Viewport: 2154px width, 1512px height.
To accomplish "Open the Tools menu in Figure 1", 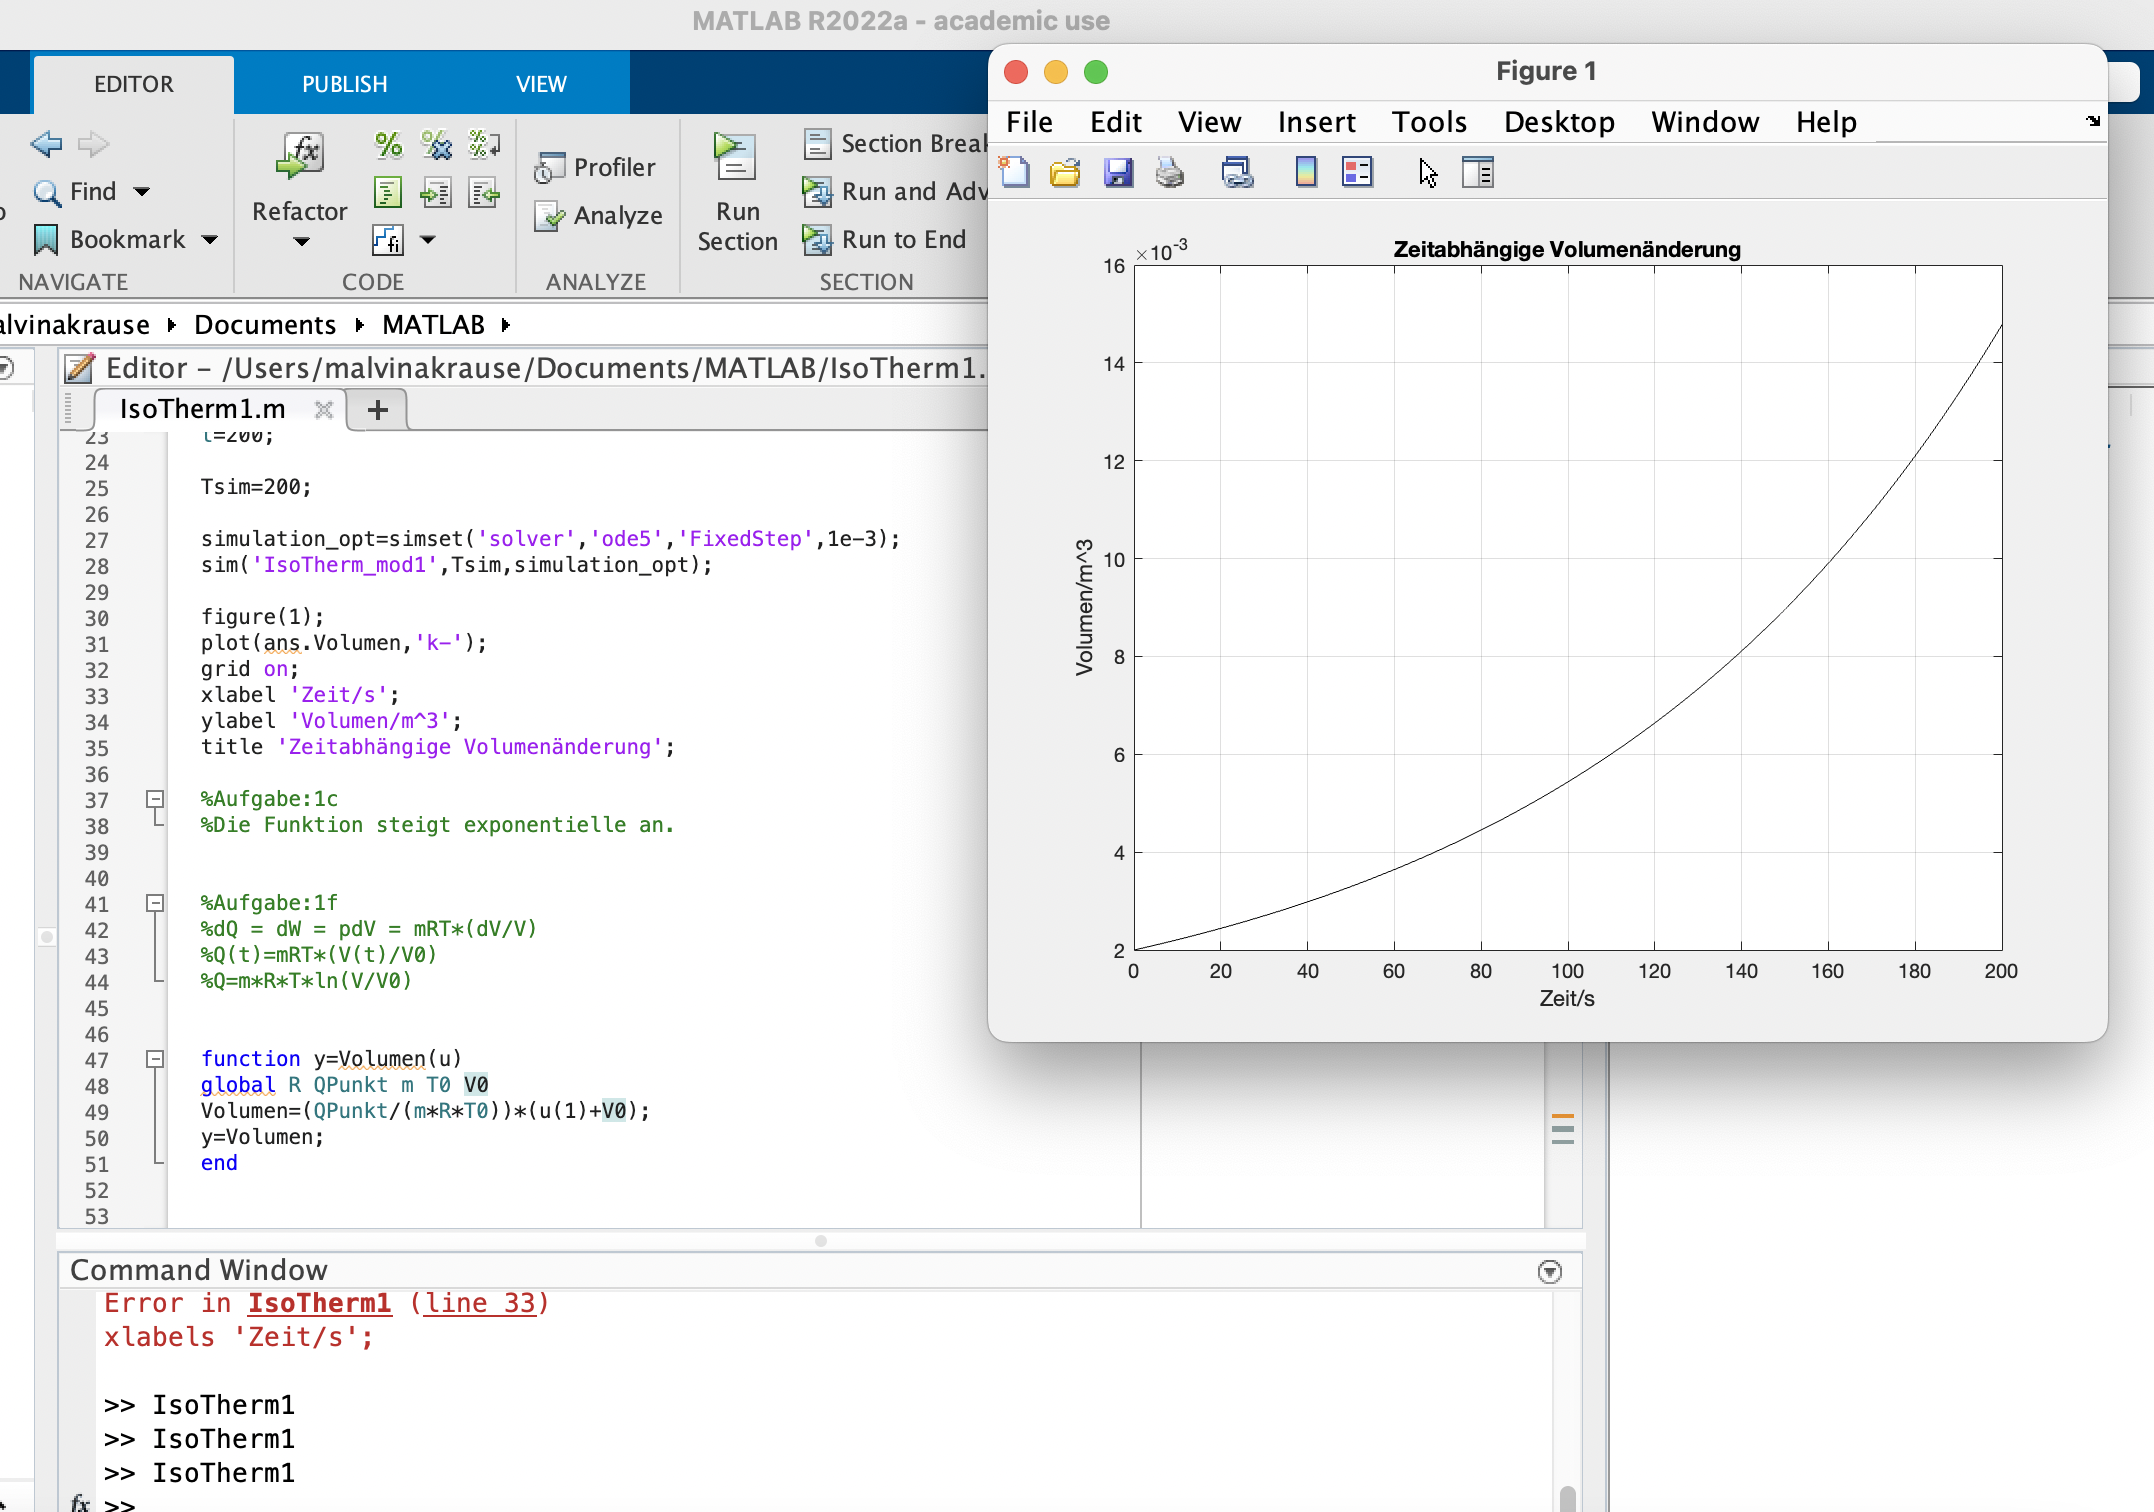I will point(1428,122).
